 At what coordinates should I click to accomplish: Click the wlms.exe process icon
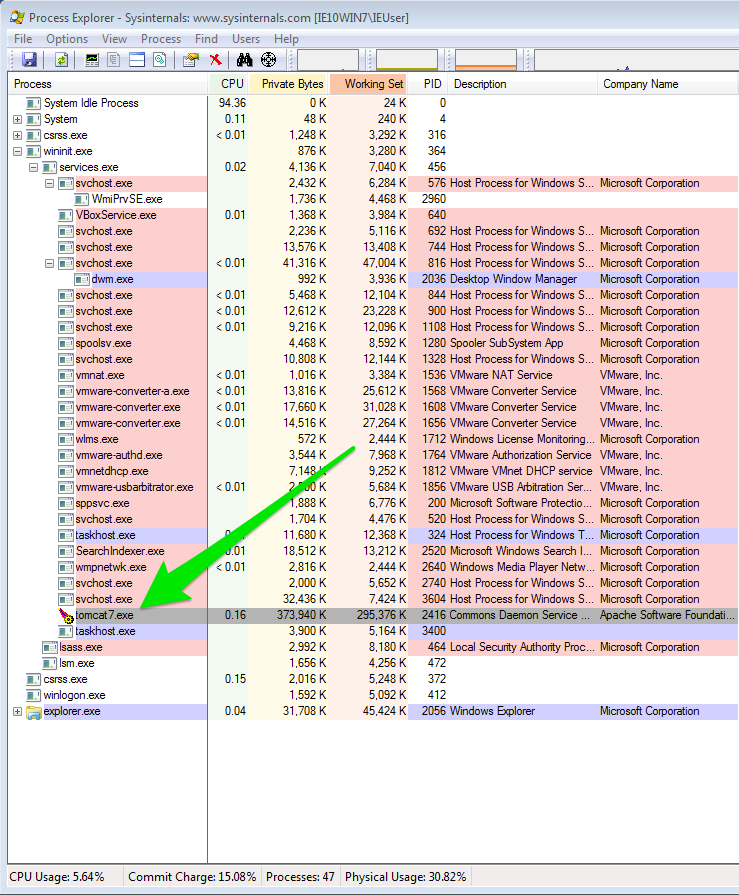(66, 440)
